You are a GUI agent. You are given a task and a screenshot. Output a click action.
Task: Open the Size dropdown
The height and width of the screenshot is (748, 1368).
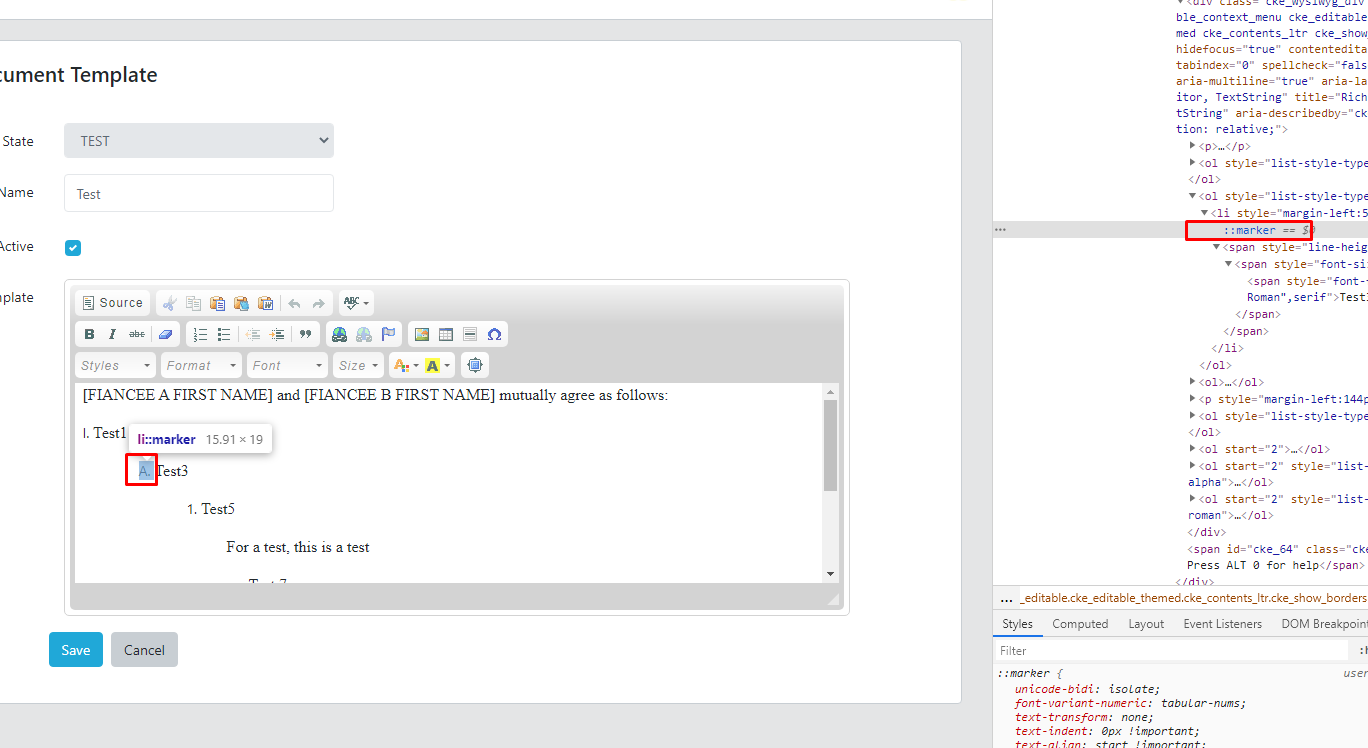pos(359,365)
